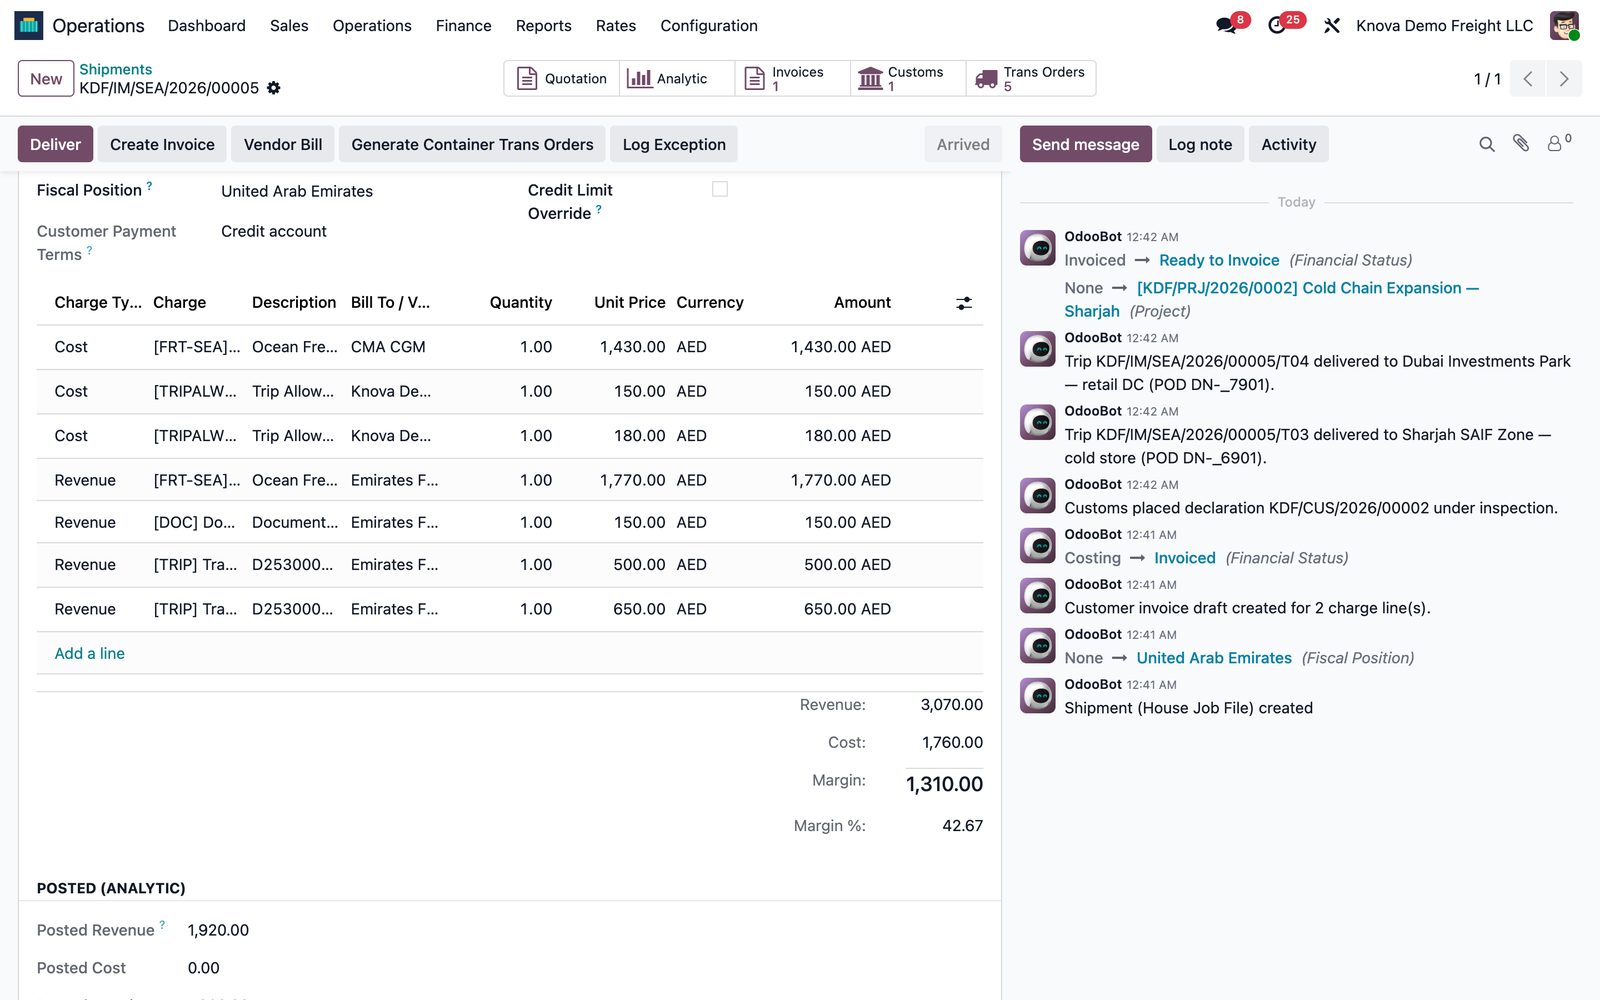This screenshot has width=1600, height=1000.
Task: Open the activities clock icon
Action: coord(1277,26)
